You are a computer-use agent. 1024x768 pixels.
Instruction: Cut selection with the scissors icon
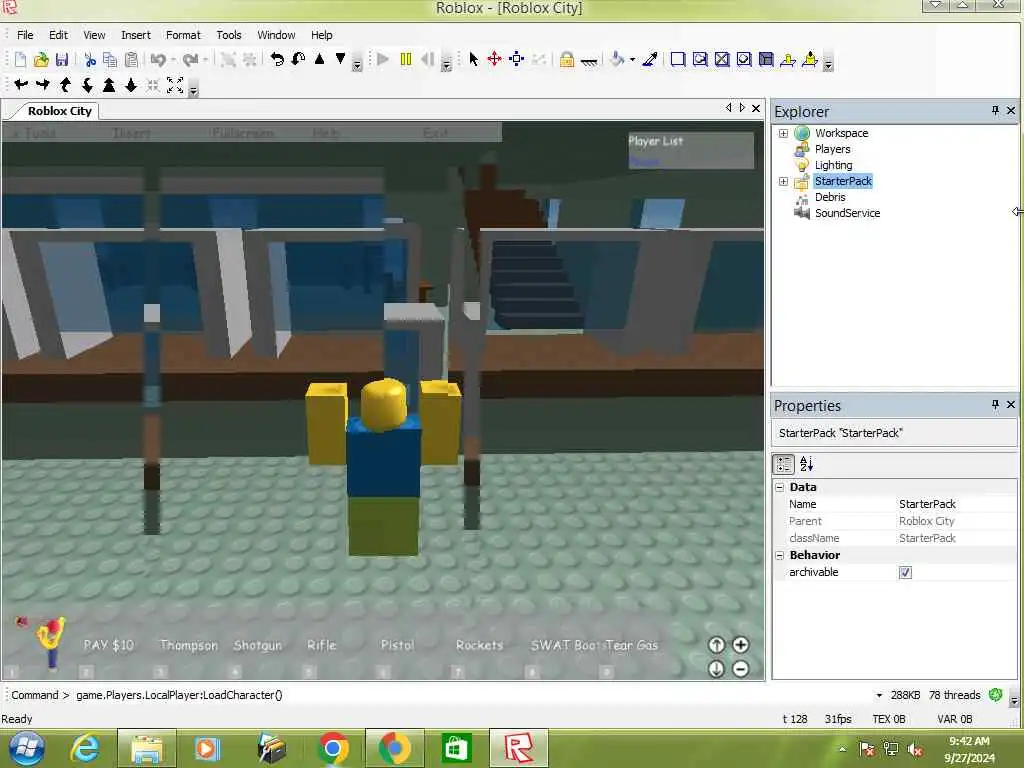[x=90, y=60]
